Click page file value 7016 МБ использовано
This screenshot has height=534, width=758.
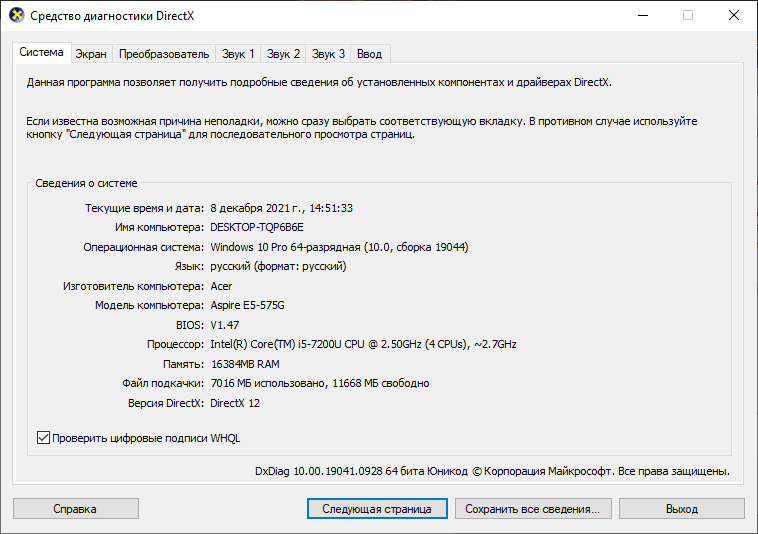coord(320,383)
